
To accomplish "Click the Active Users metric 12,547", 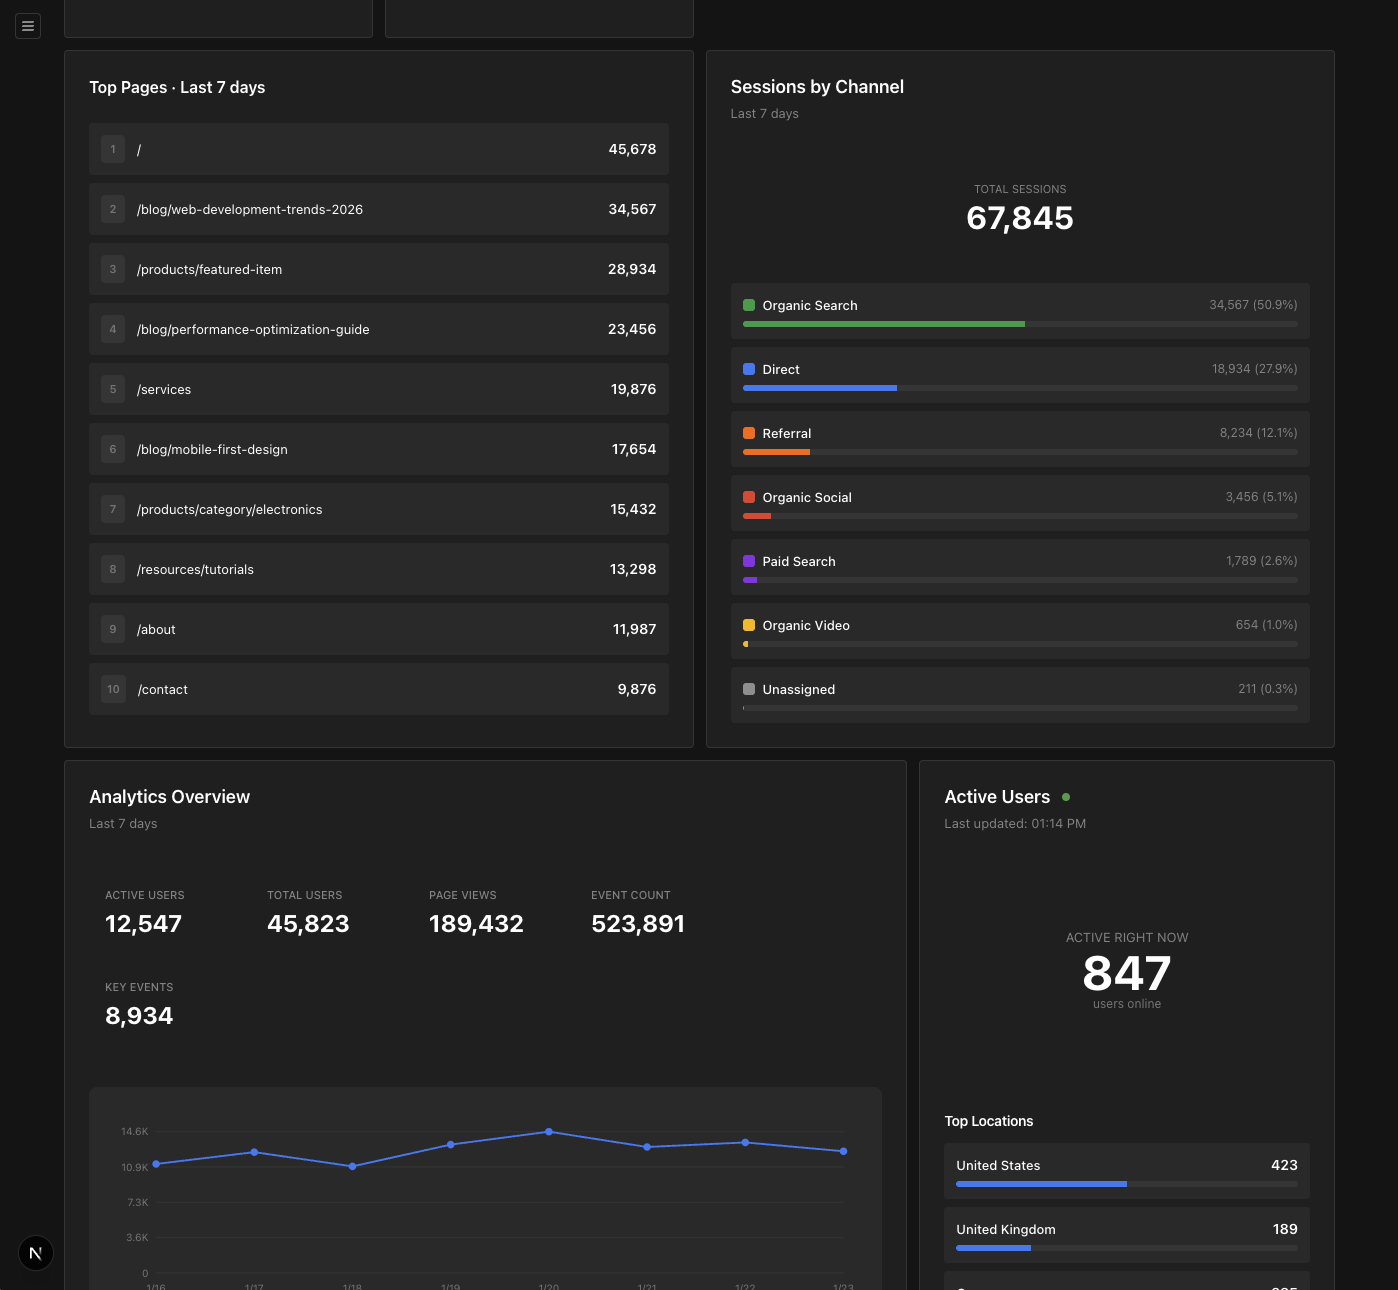I will click(144, 924).
